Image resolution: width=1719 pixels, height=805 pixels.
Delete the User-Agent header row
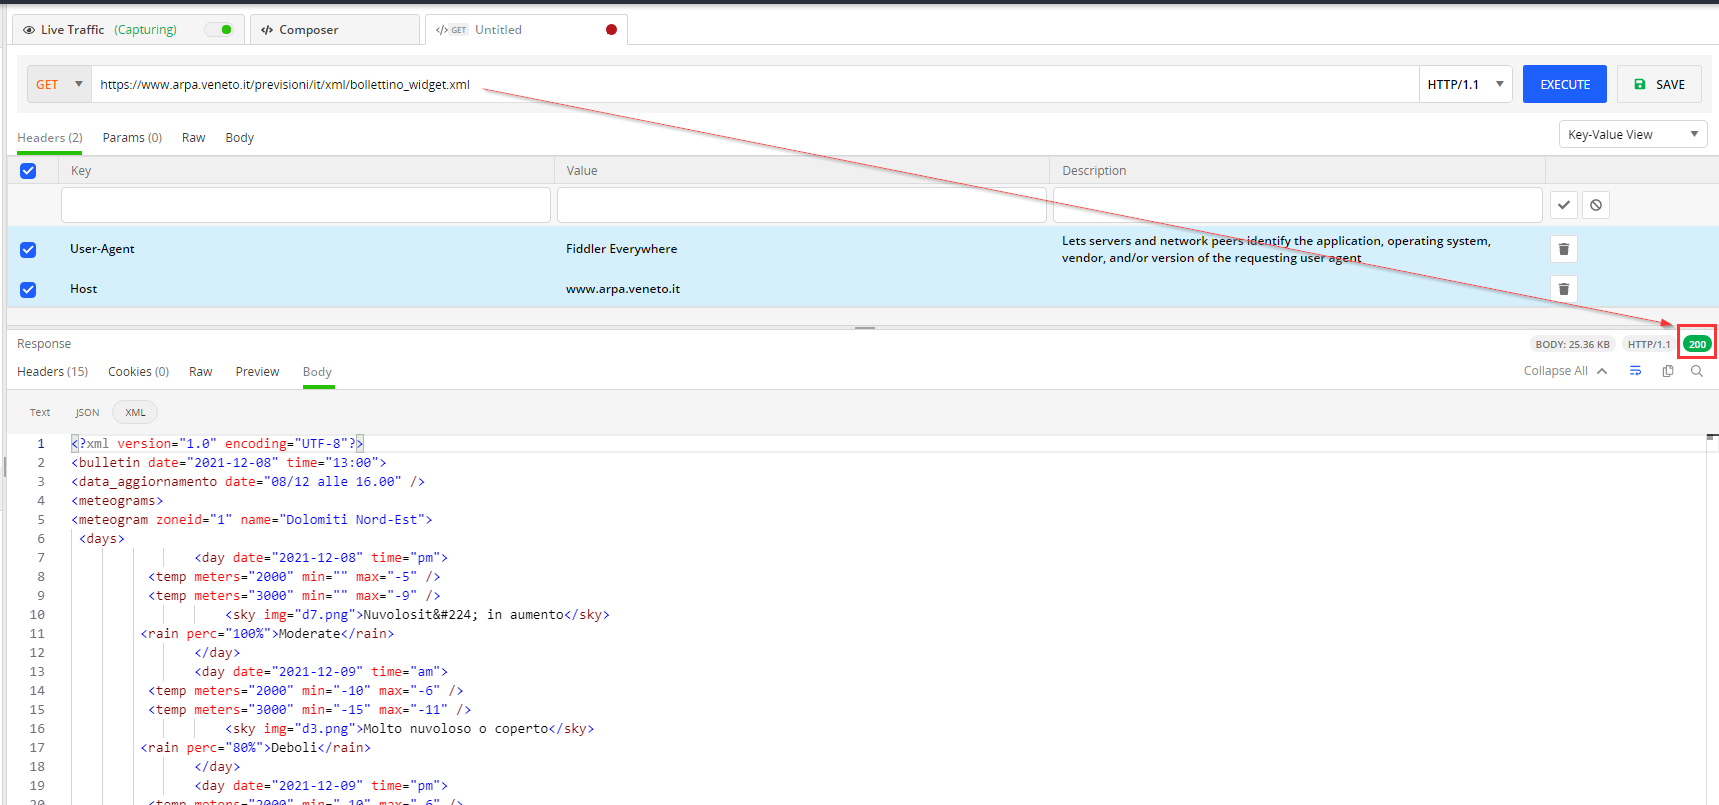(x=1563, y=249)
